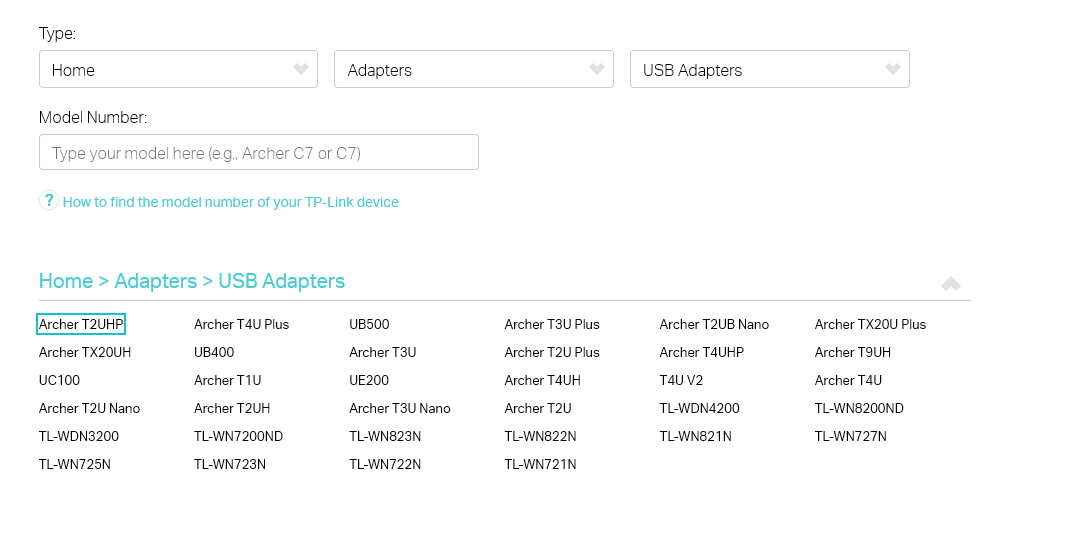Viewport: 1074px width, 559px height.
Task: Open the Archer T1U product entry
Action: [x=227, y=380]
